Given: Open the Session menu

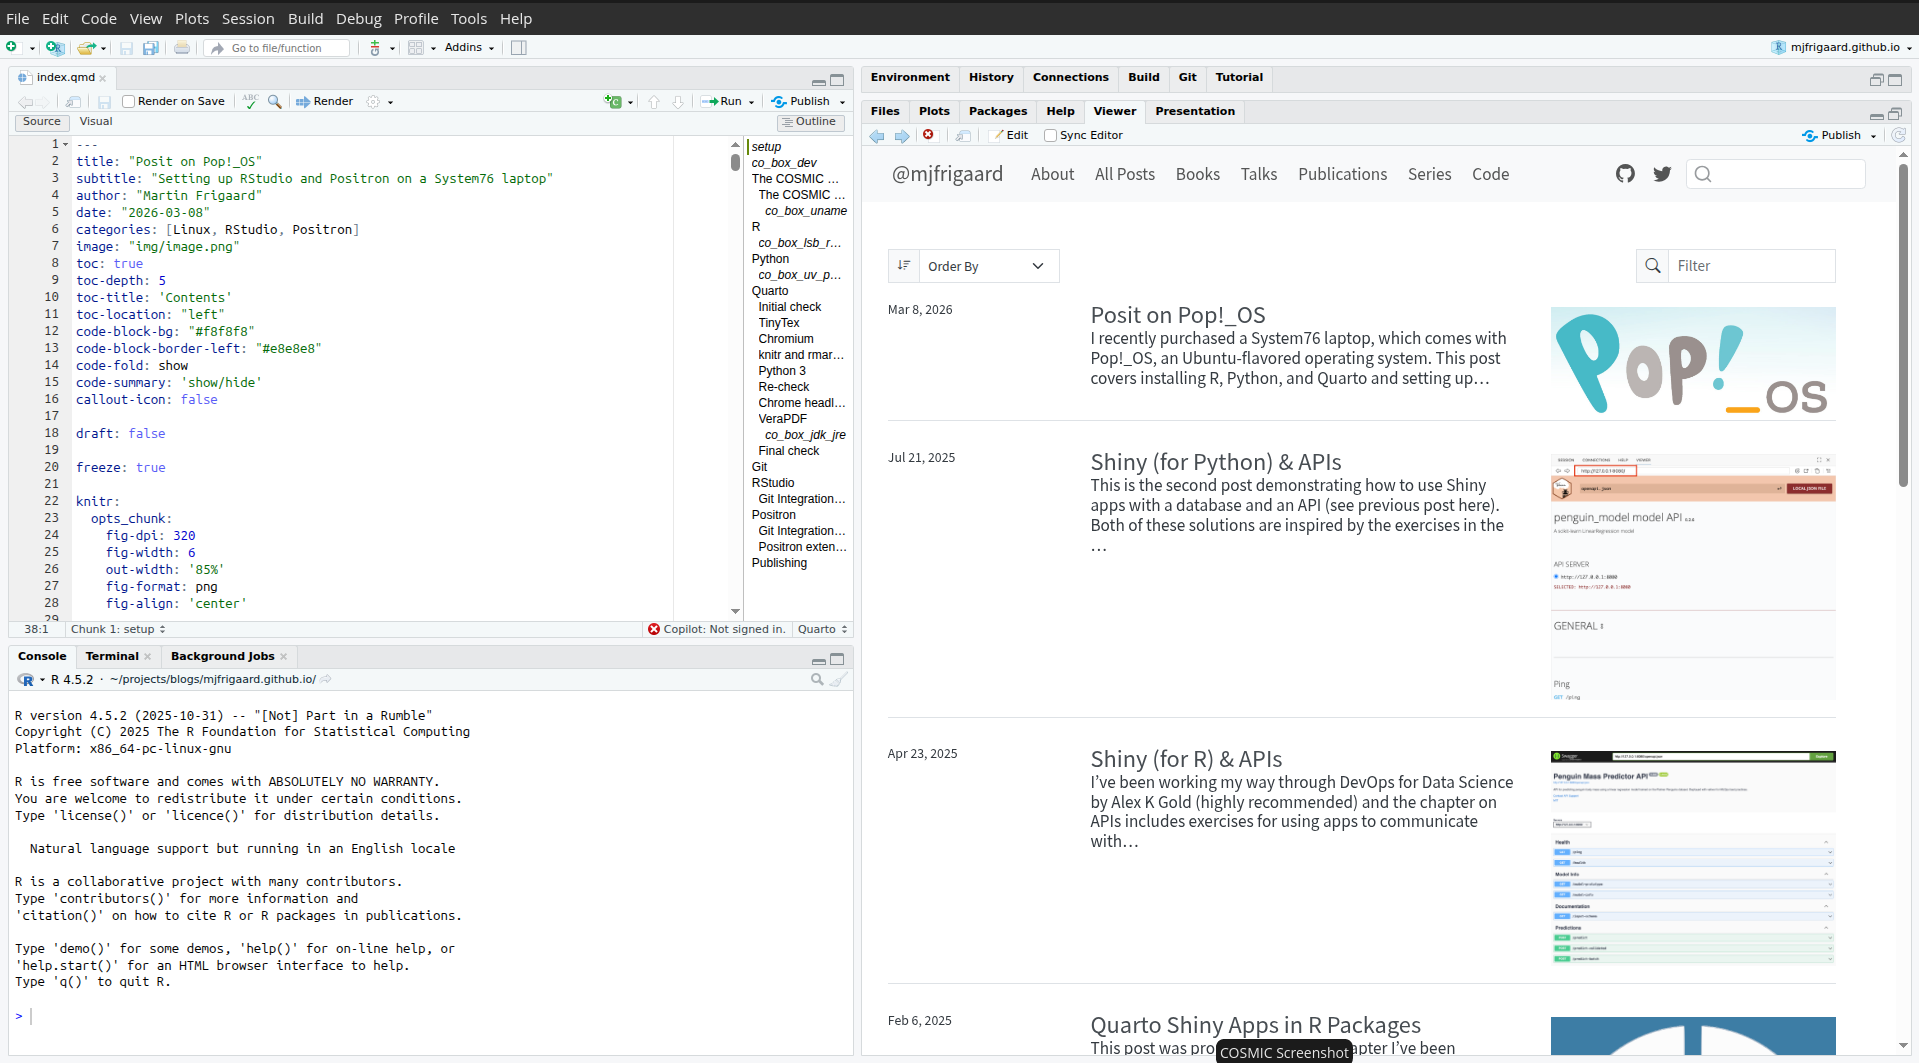Looking at the screenshot, I should (x=247, y=18).
